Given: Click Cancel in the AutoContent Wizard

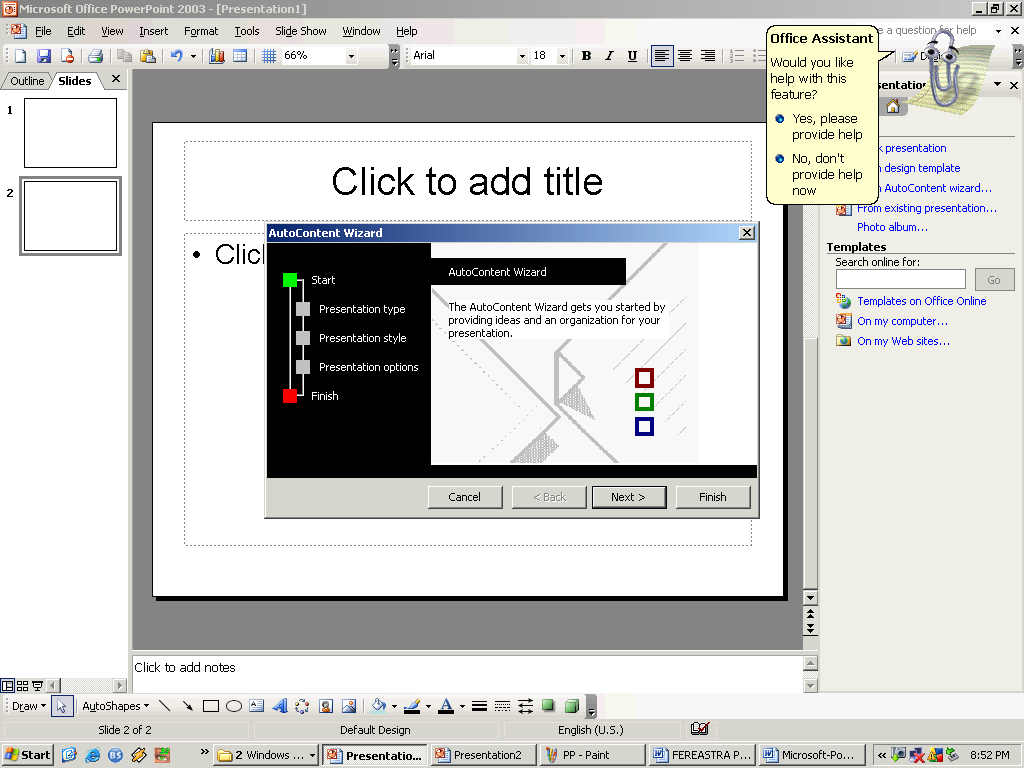Looking at the screenshot, I should click(465, 497).
